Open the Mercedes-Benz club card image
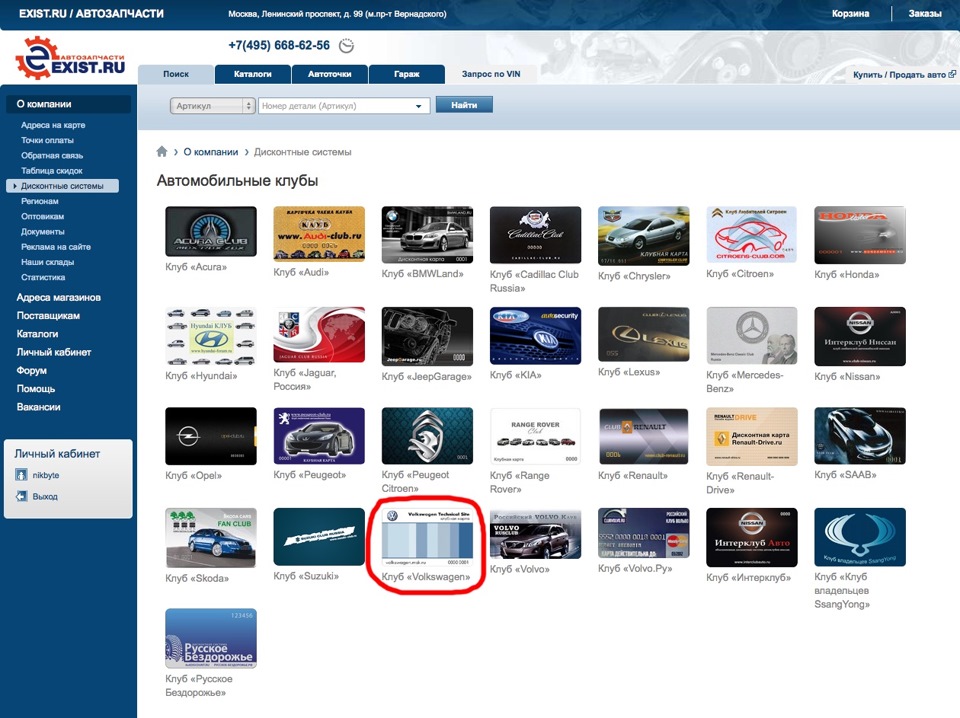This screenshot has height=718, width=960. click(752, 335)
